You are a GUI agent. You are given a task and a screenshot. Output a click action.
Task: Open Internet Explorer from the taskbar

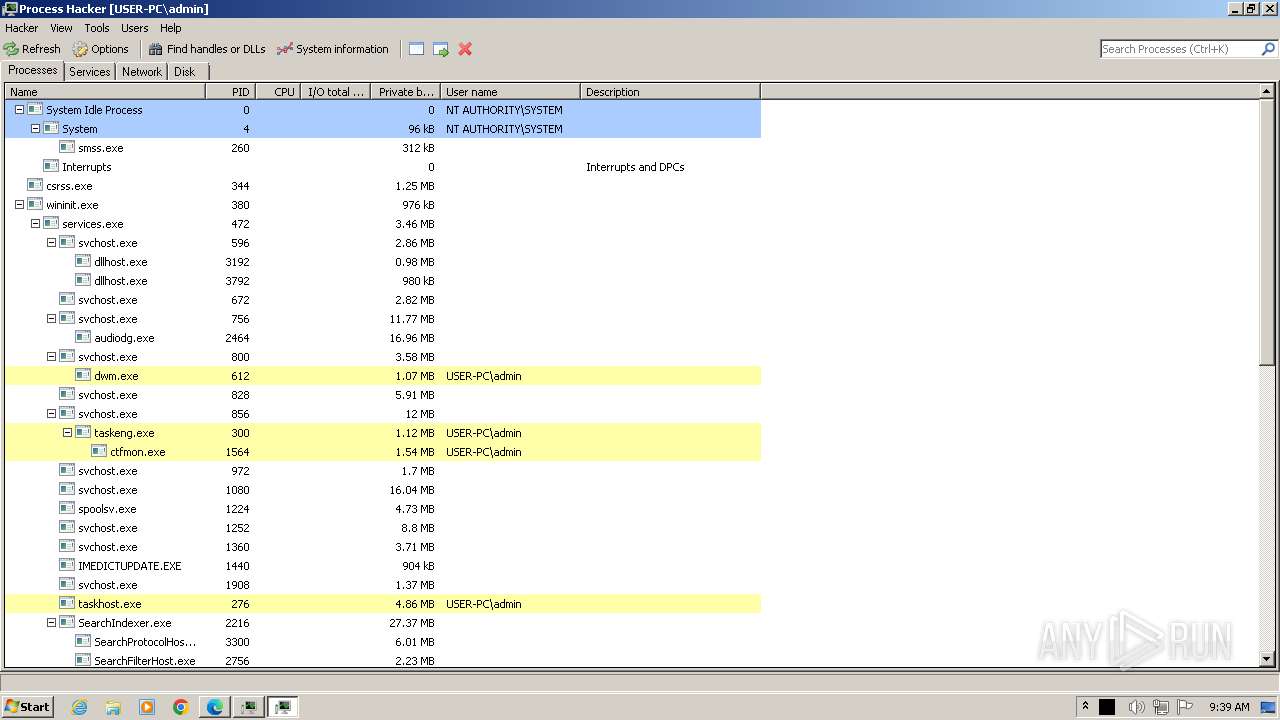[x=80, y=707]
